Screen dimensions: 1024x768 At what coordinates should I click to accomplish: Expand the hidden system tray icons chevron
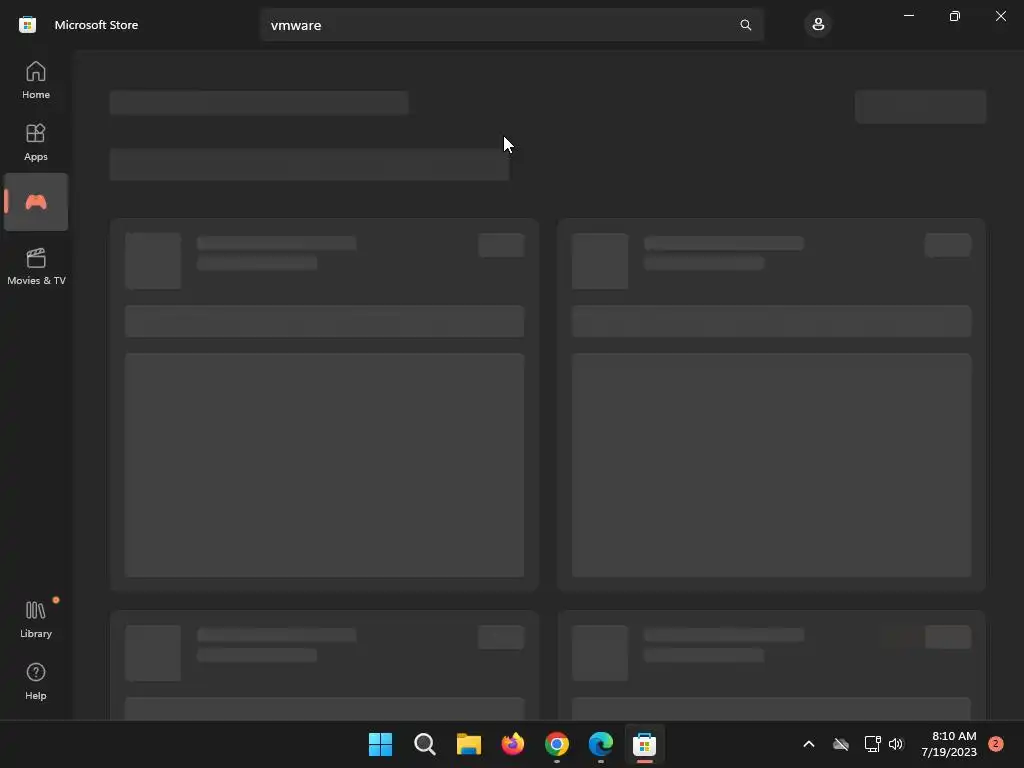[808, 744]
